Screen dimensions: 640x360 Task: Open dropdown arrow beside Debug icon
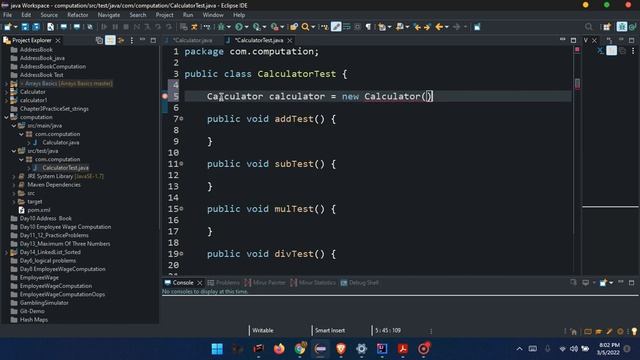[x=229, y=27]
